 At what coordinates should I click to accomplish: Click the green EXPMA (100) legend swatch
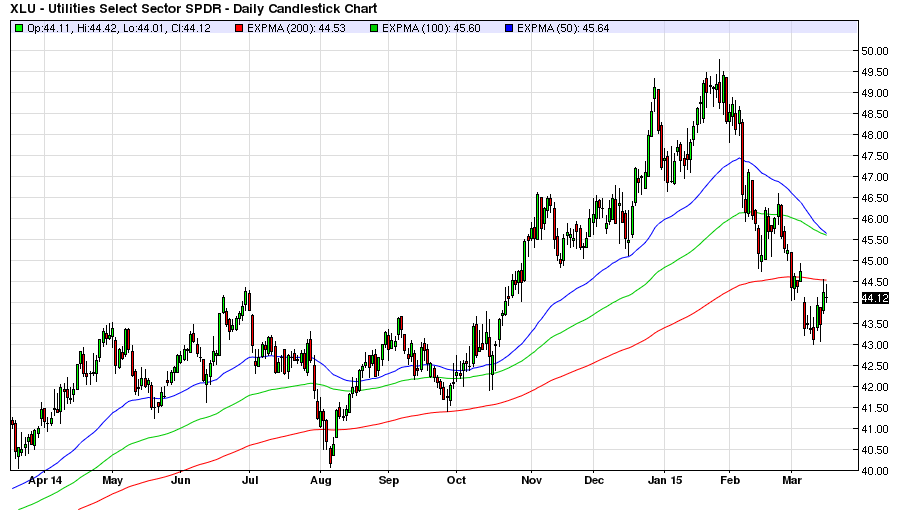pyautogui.click(x=374, y=28)
